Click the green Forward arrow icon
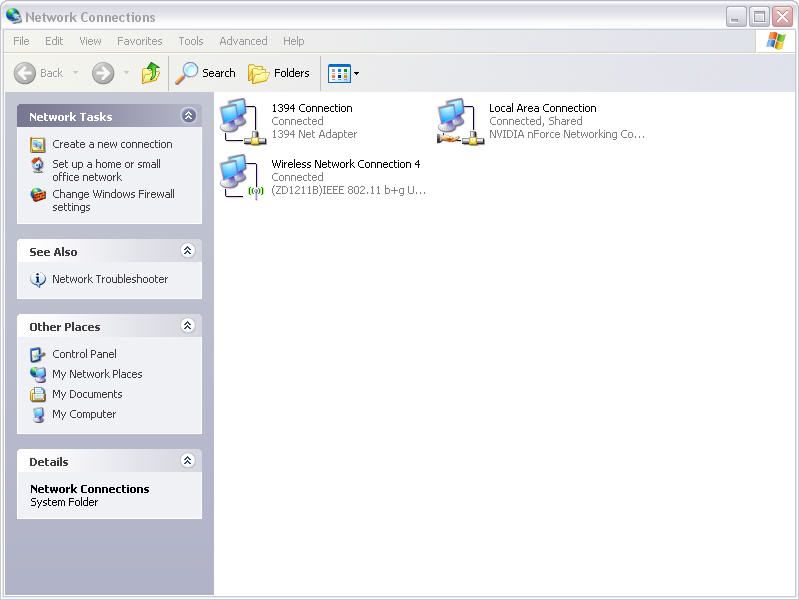 [x=103, y=73]
